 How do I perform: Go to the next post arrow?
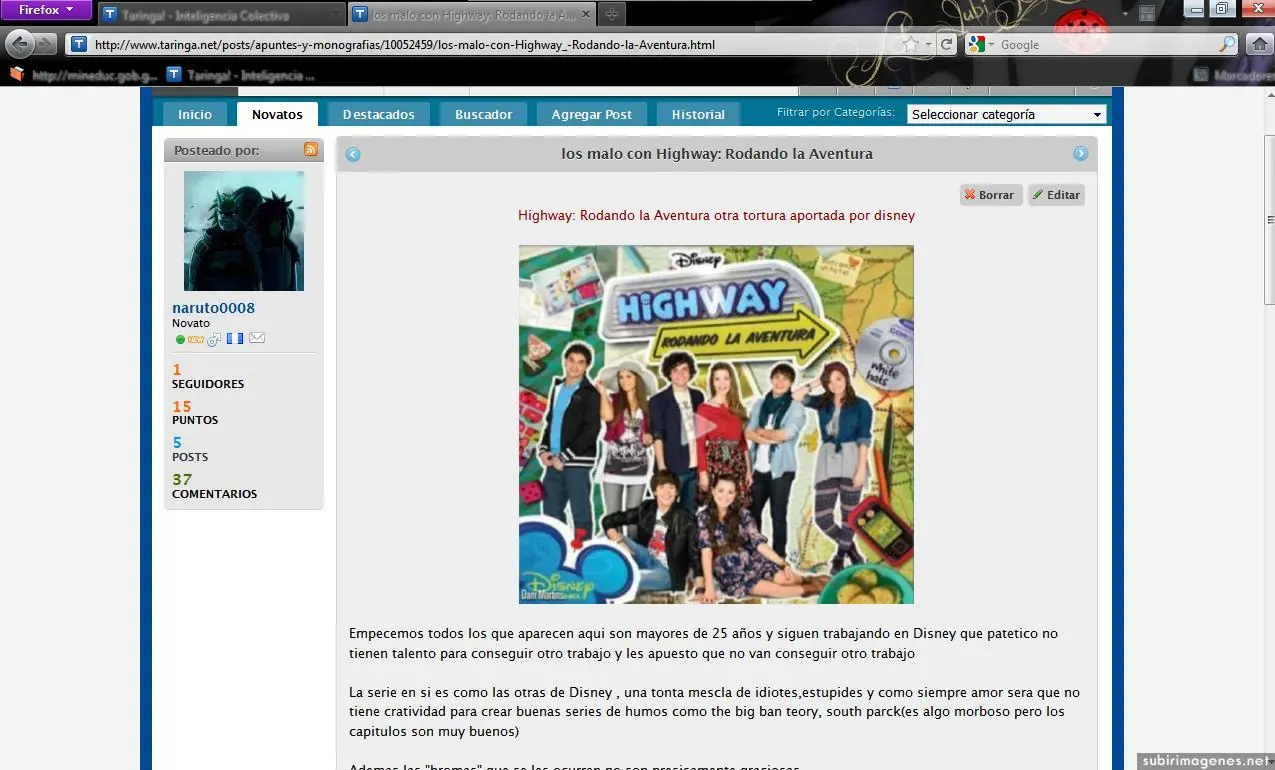pyautogui.click(x=1081, y=154)
